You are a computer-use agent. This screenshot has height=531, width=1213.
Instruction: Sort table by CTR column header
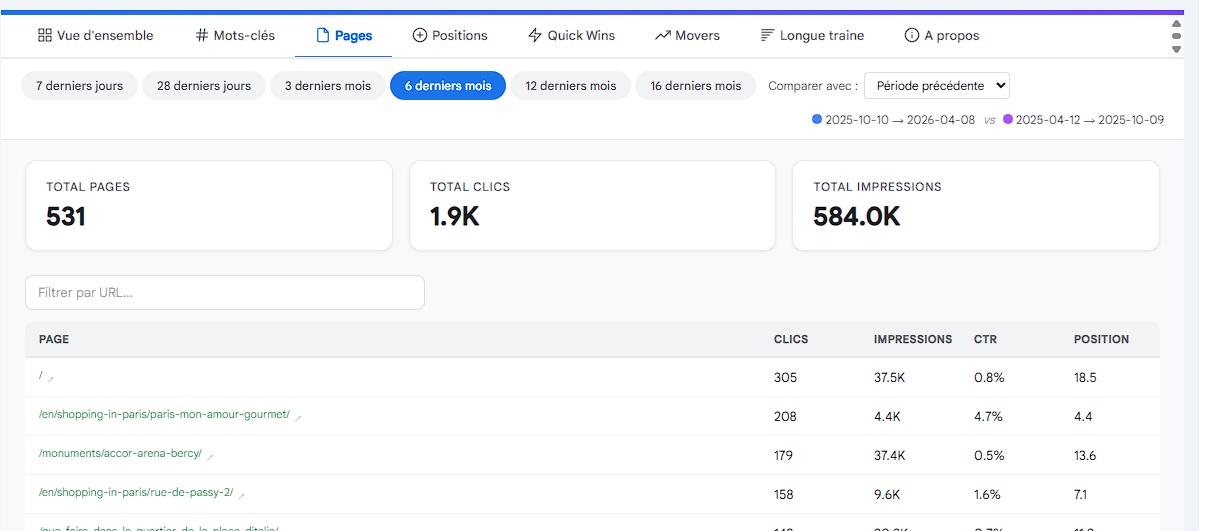pos(985,339)
